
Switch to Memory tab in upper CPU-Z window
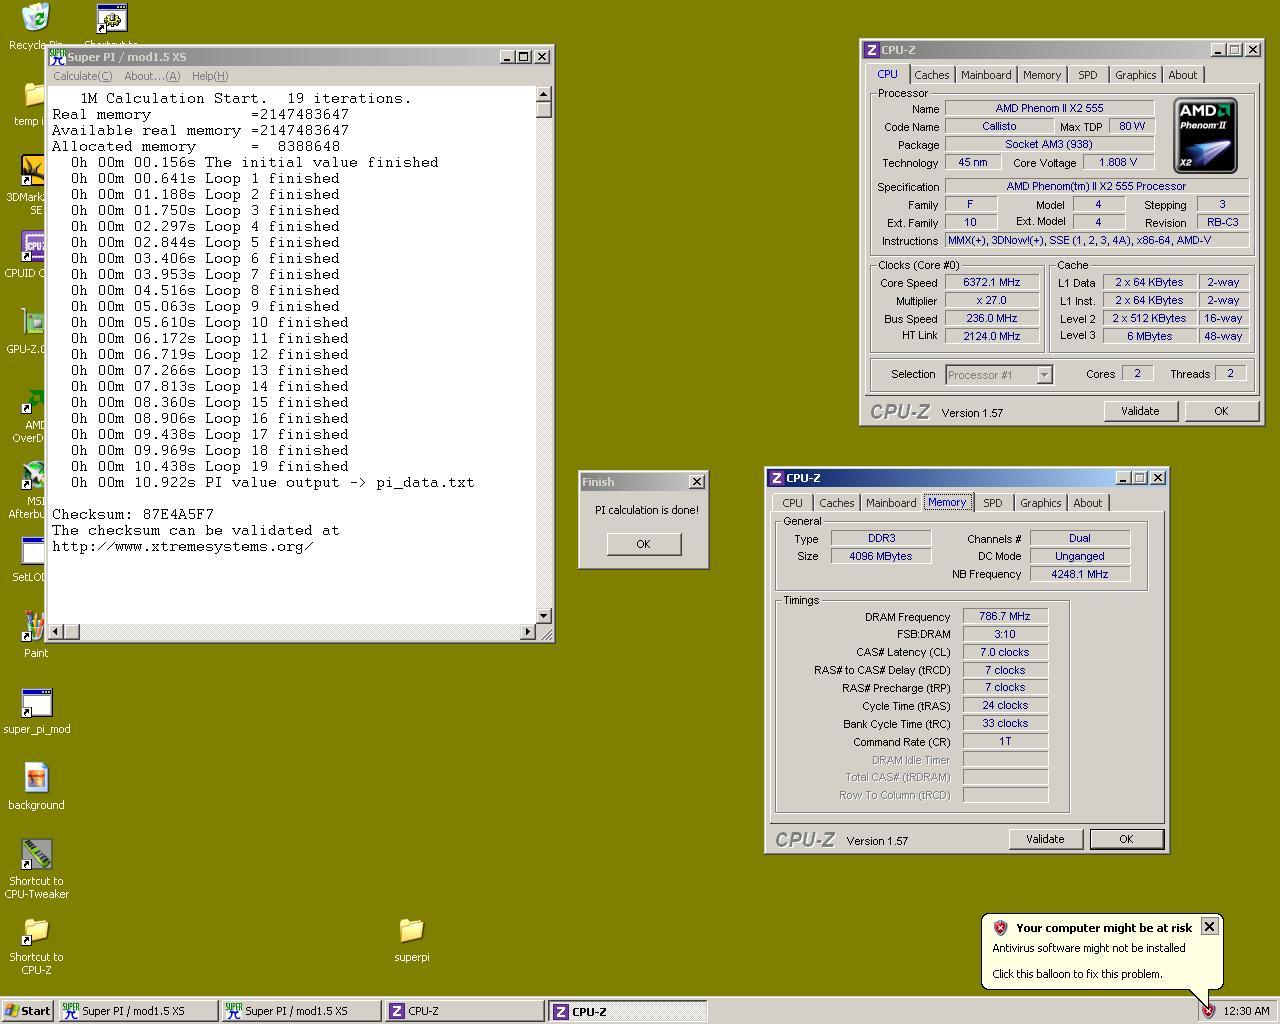point(1041,75)
